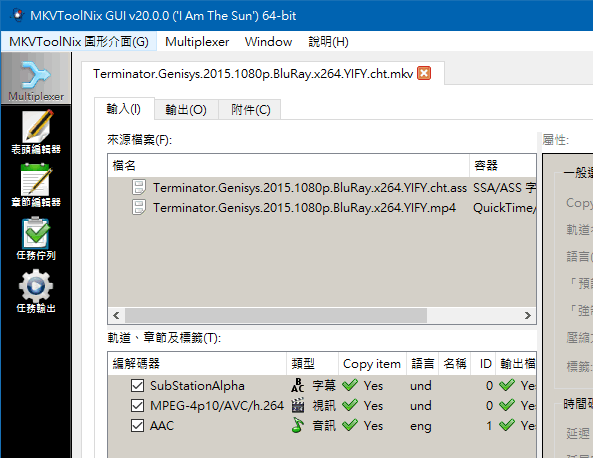Click und language cell of SubStationAlpha track
The image size is (593, 458).
(x=421, y=385)
